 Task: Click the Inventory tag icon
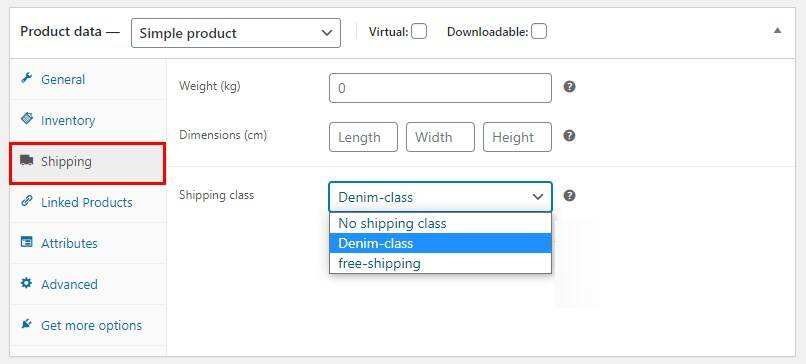point(26,119)
